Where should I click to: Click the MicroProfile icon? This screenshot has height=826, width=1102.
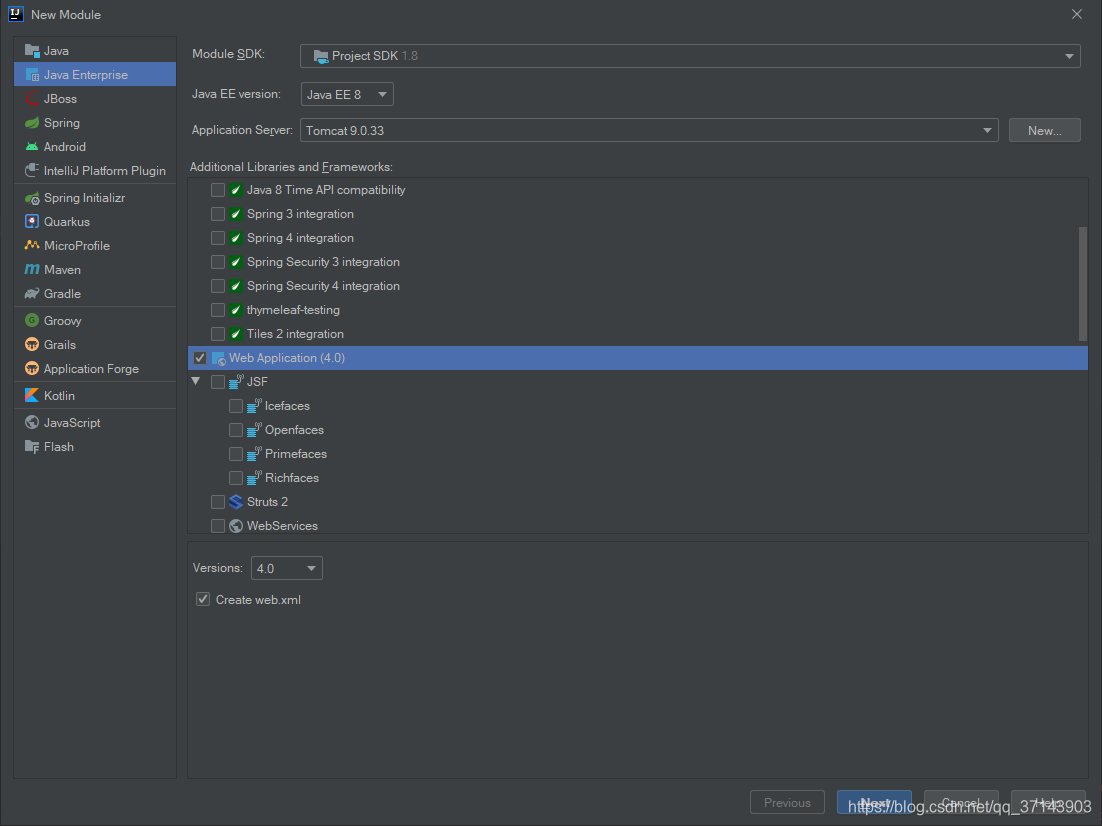click(x=32, y=245)
